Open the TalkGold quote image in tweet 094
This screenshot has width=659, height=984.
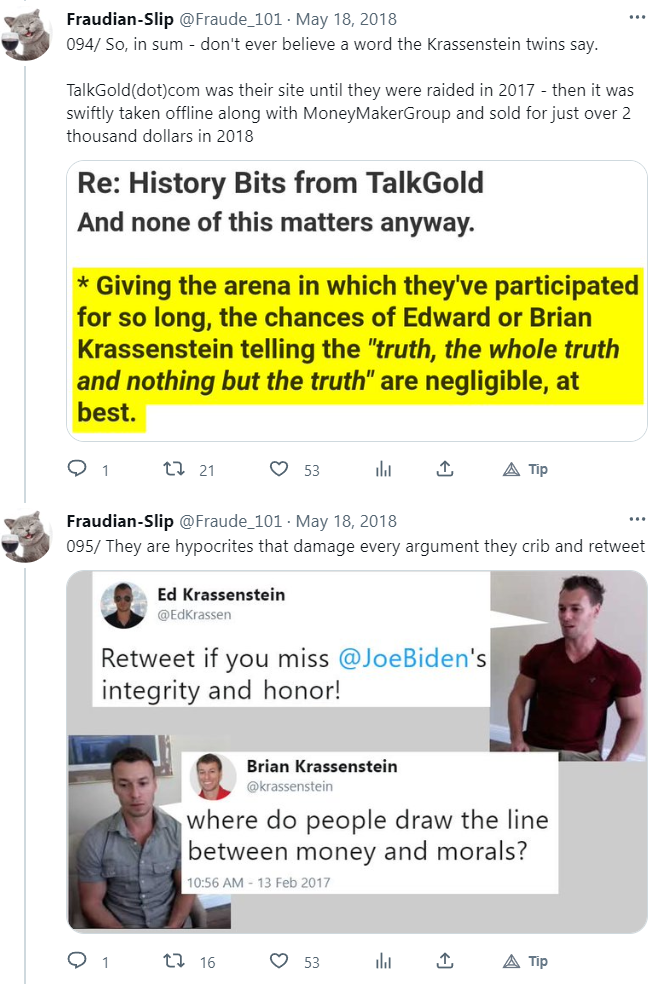click(357, 301)
